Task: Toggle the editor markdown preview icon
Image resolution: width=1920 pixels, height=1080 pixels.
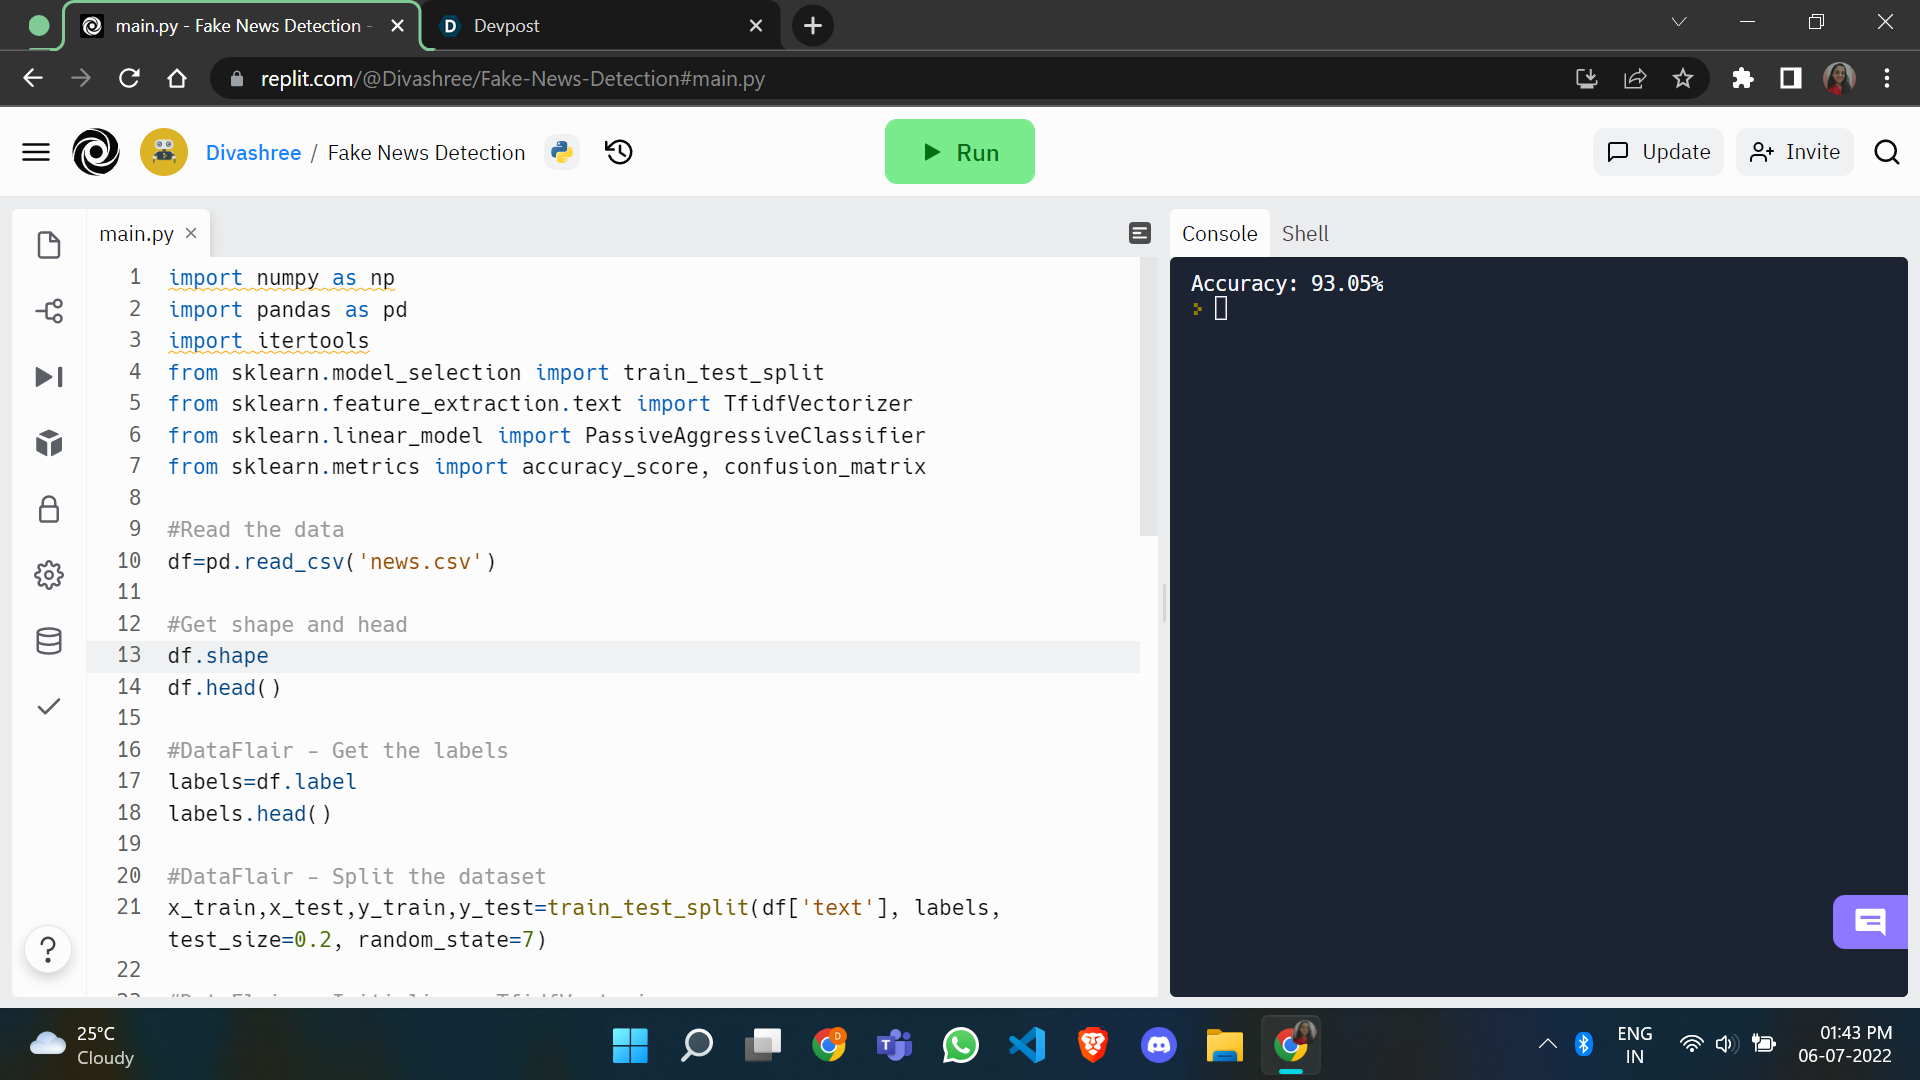Action: coord(1139,233)
